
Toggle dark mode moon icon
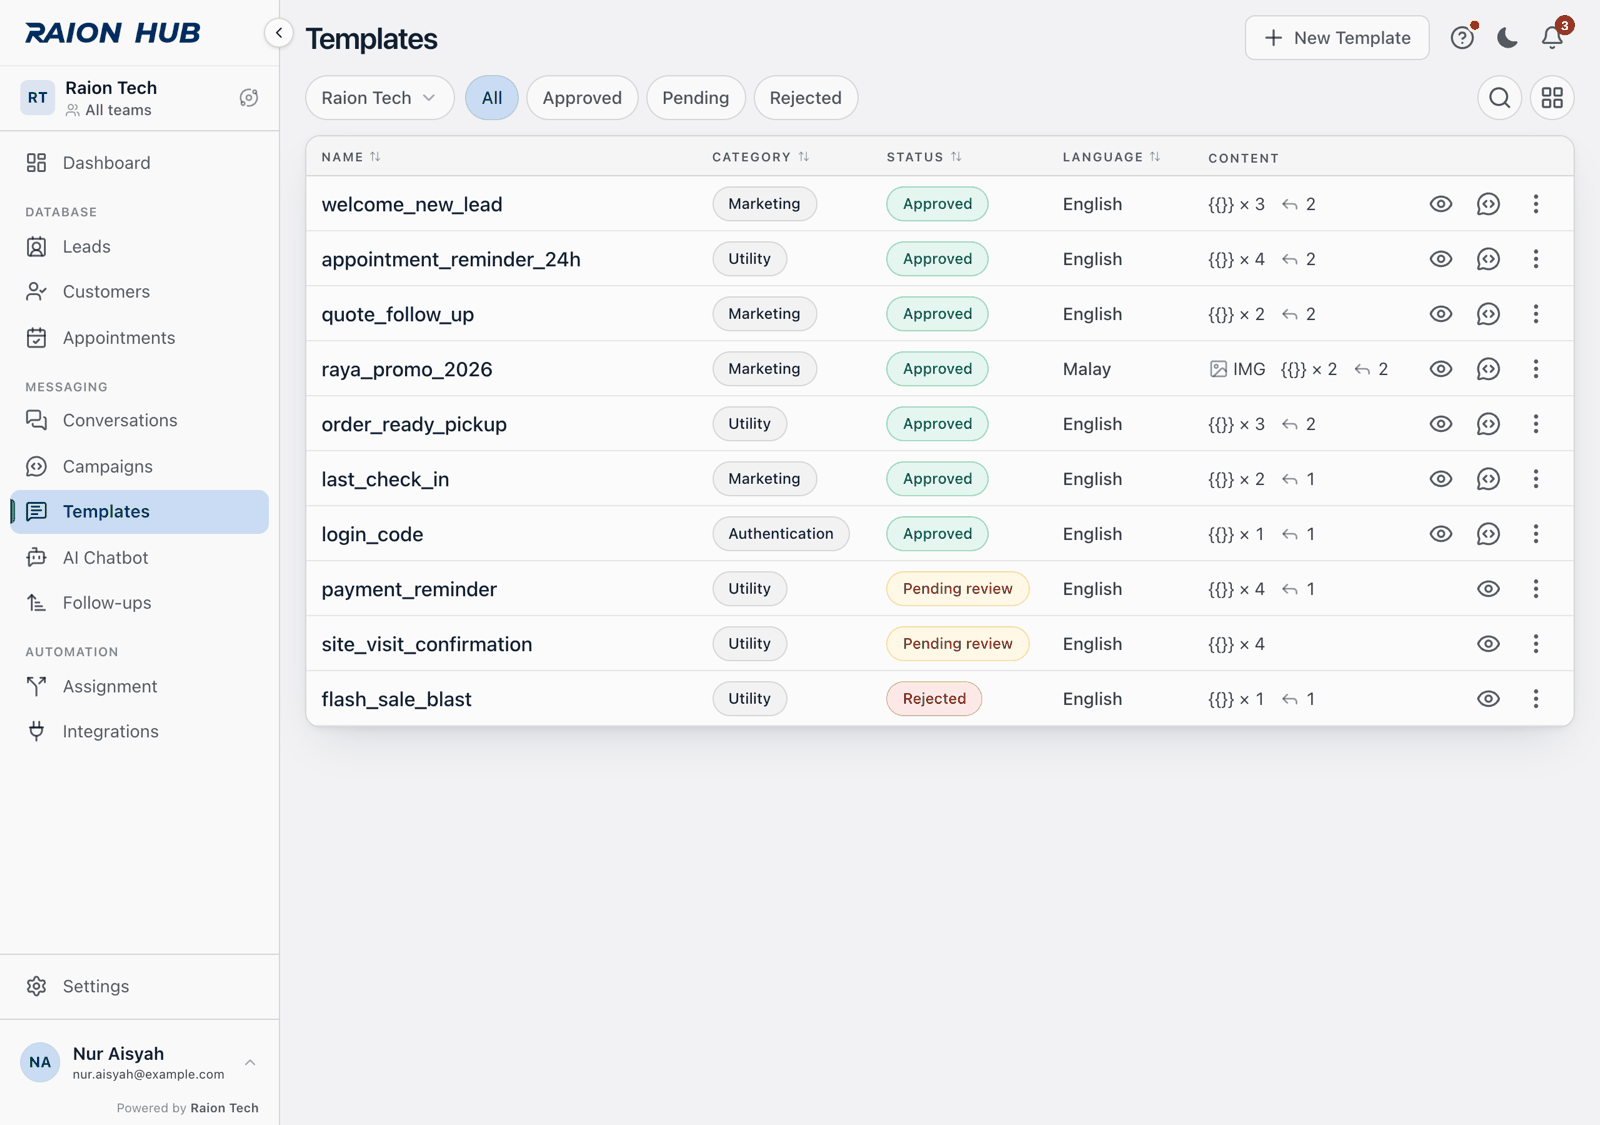point(1507,38)
